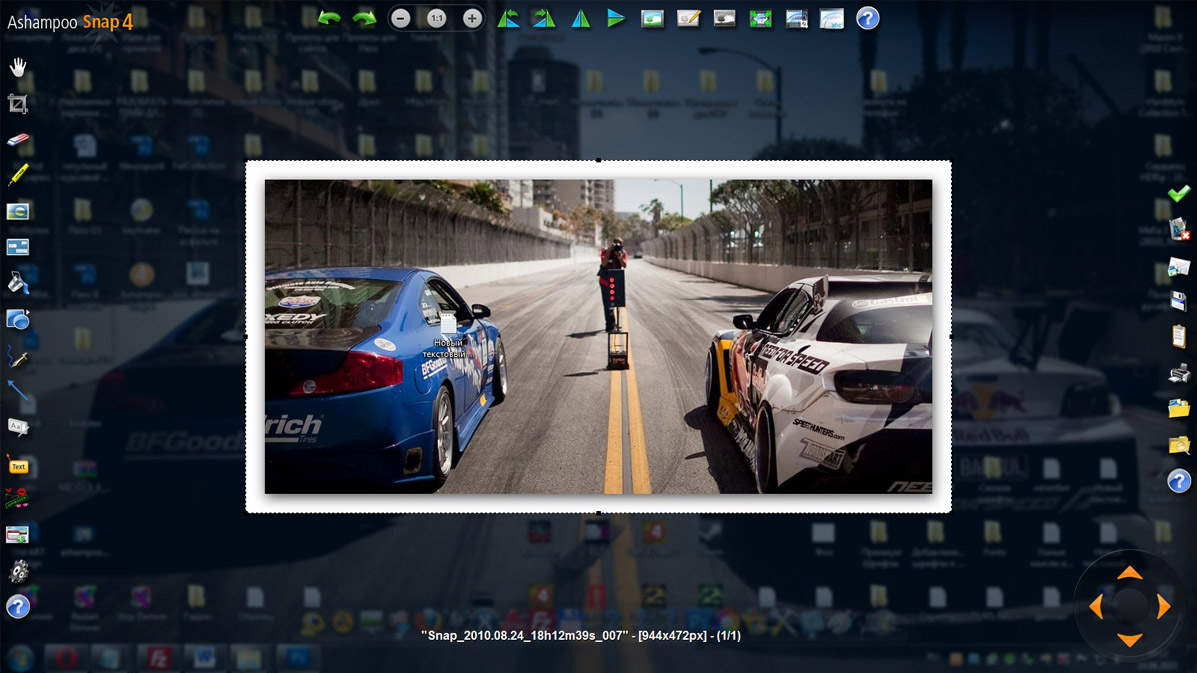
Task: Select the Shapes drawing tool
Action: point(18,319)
